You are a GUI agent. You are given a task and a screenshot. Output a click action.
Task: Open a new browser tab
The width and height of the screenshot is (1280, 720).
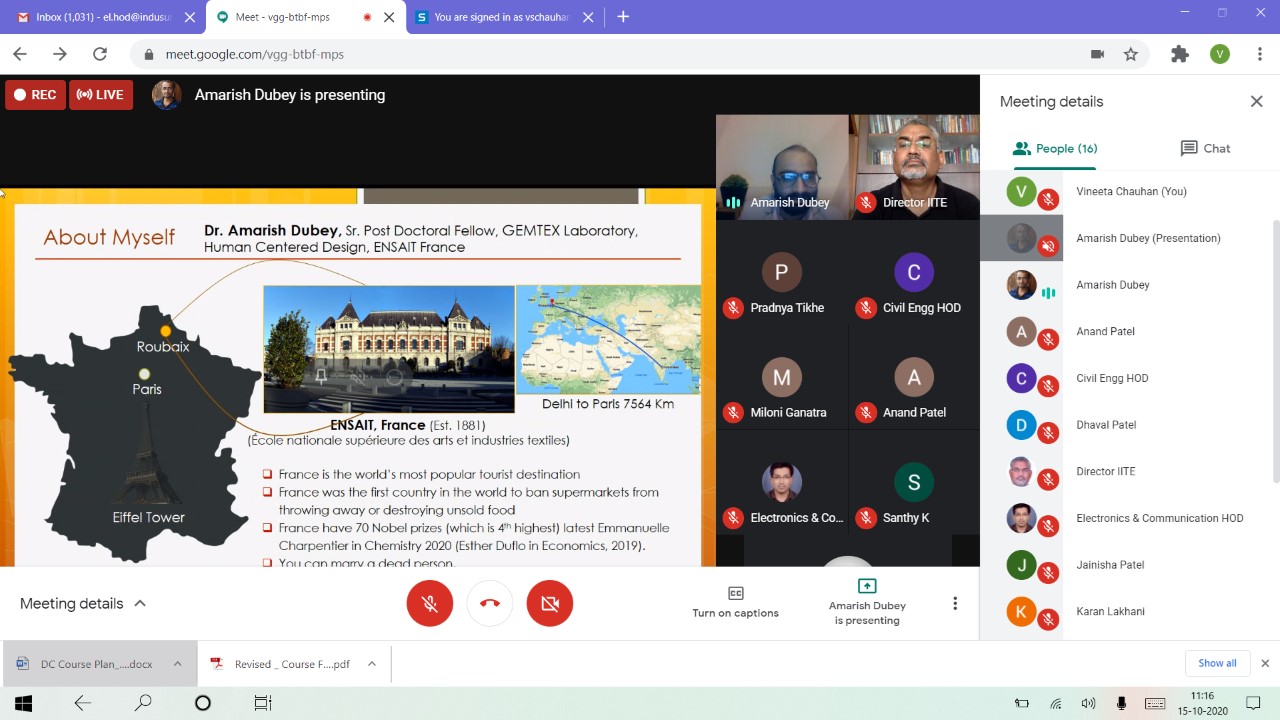click(x=623, y=17)
